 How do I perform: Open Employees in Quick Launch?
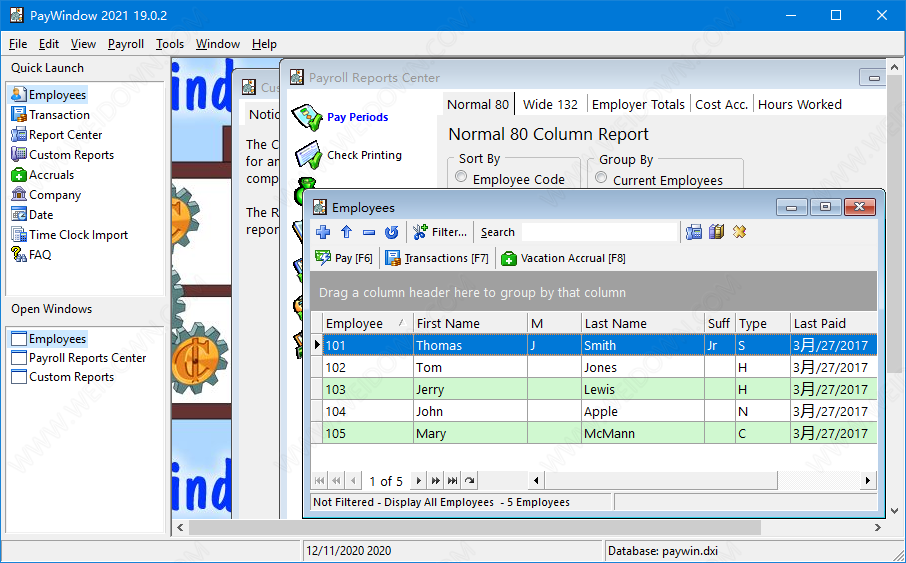coord(49,95)
